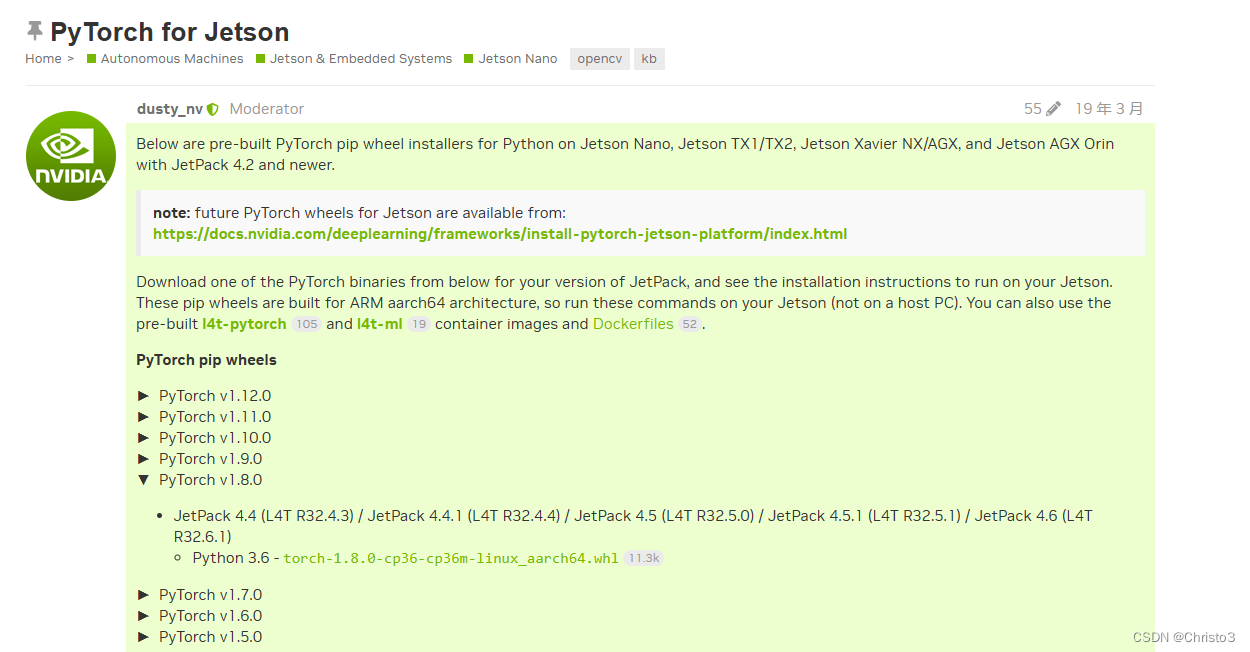Open the Dockerfiles link
The height and width of the screenshot is (652, 1250).
pos(633,324)
